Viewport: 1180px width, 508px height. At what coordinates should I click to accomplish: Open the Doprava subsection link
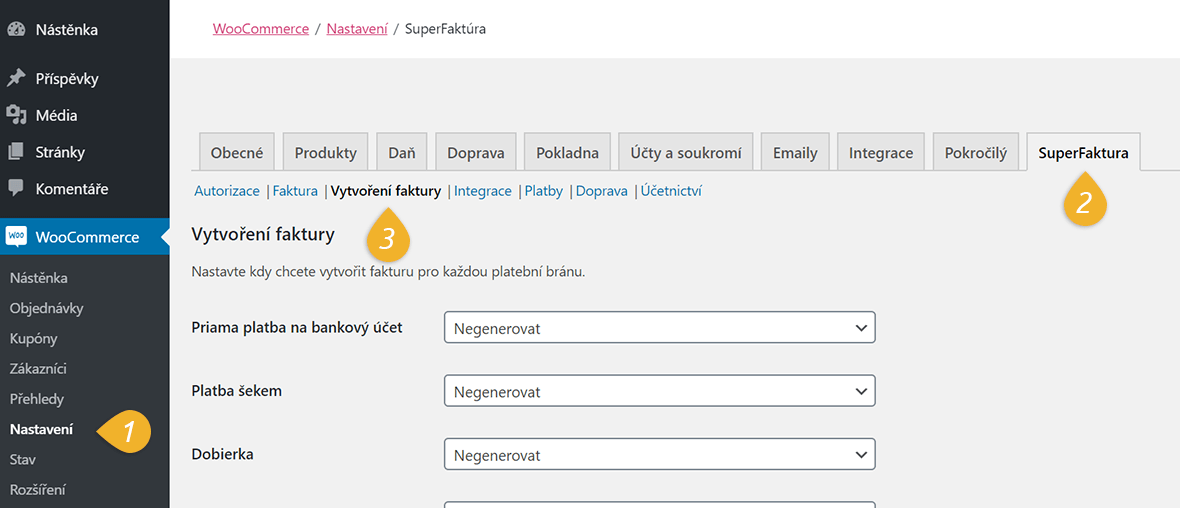pyautogui.click(x=601, y=191)
